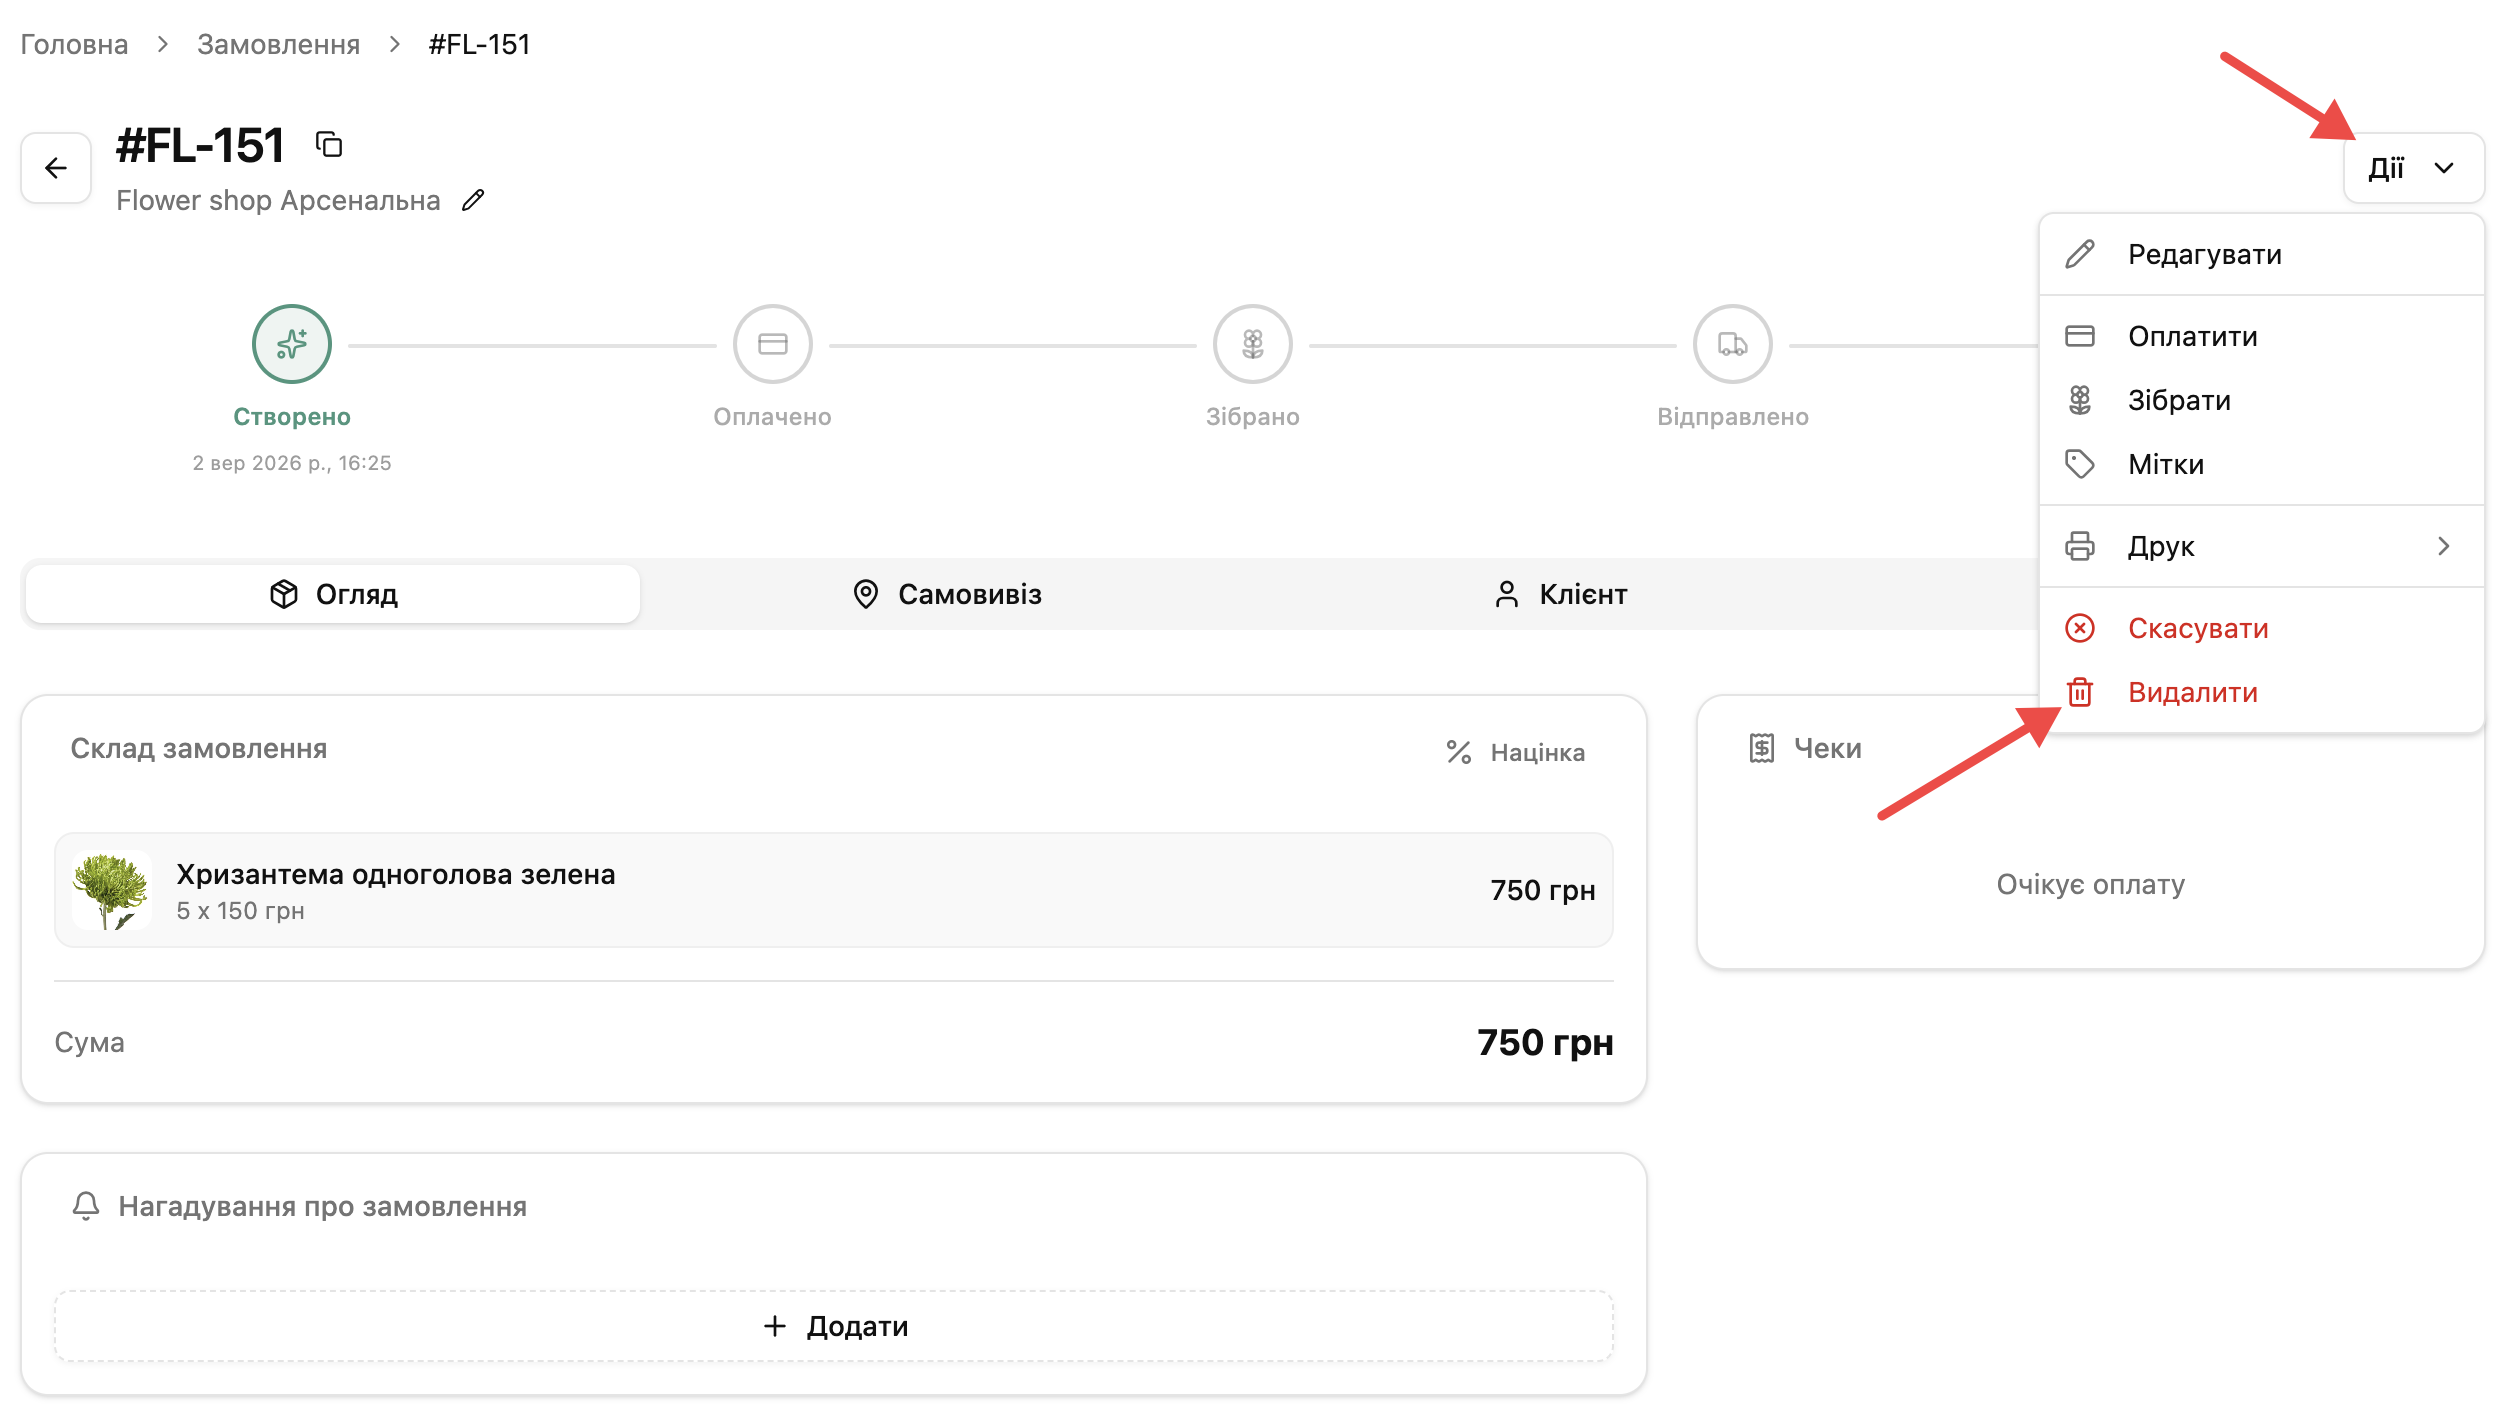Copy the order number #FL-151
Screen dimensions: 2511x1414
point(329,145)
